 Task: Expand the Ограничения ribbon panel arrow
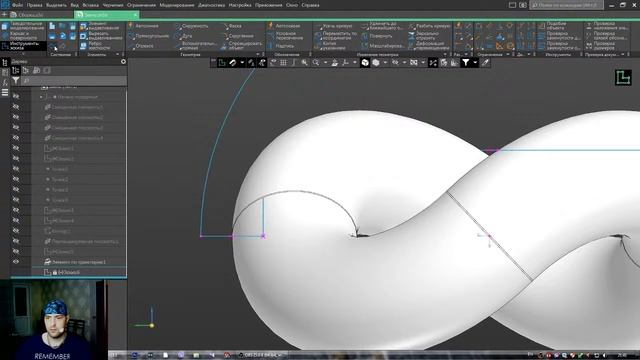[x=508, y=54]
